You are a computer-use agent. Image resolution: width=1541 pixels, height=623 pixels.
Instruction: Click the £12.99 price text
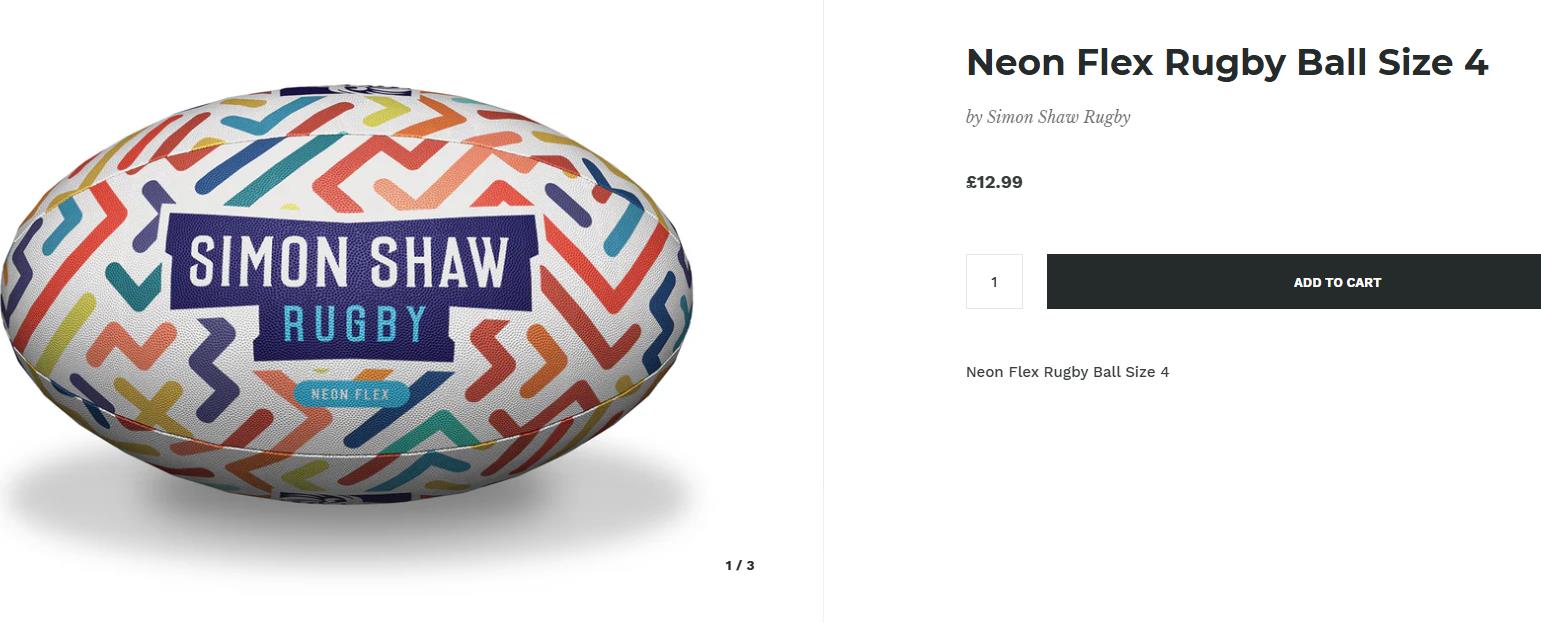click(994, 182)
